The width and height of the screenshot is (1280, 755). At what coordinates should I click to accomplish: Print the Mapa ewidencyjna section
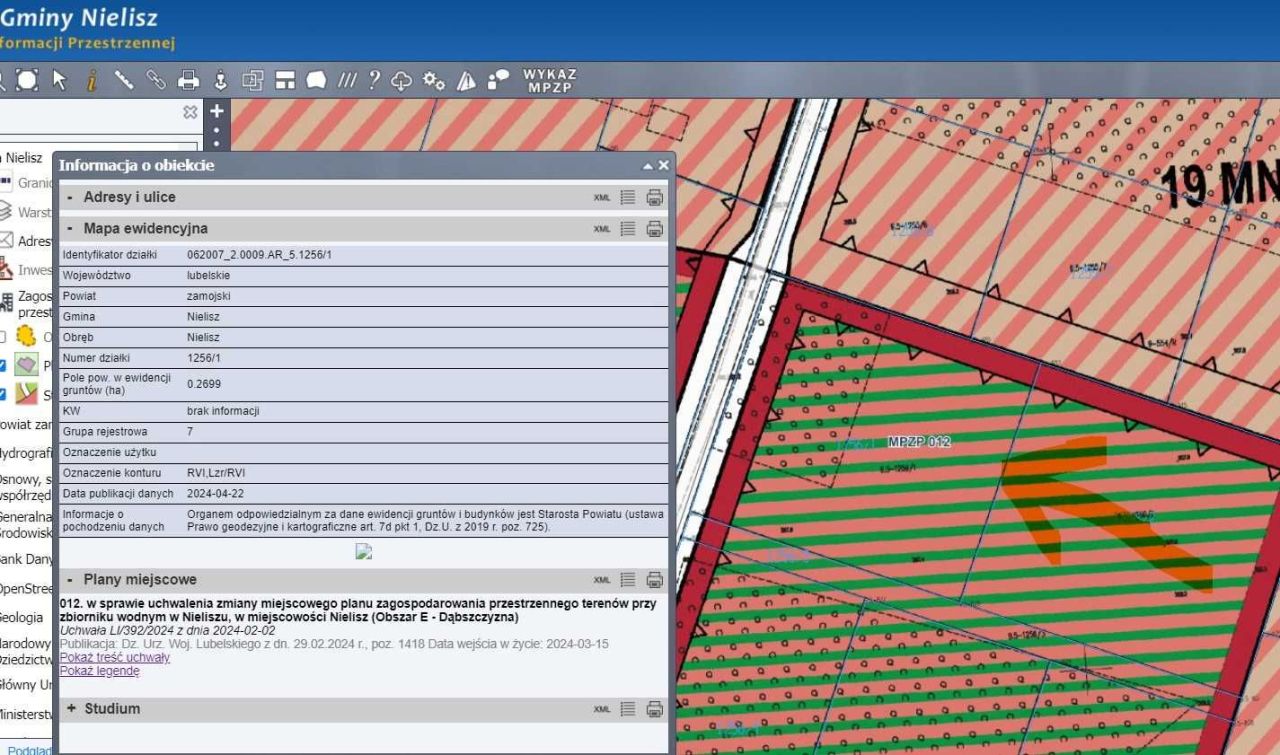(655, 229)
